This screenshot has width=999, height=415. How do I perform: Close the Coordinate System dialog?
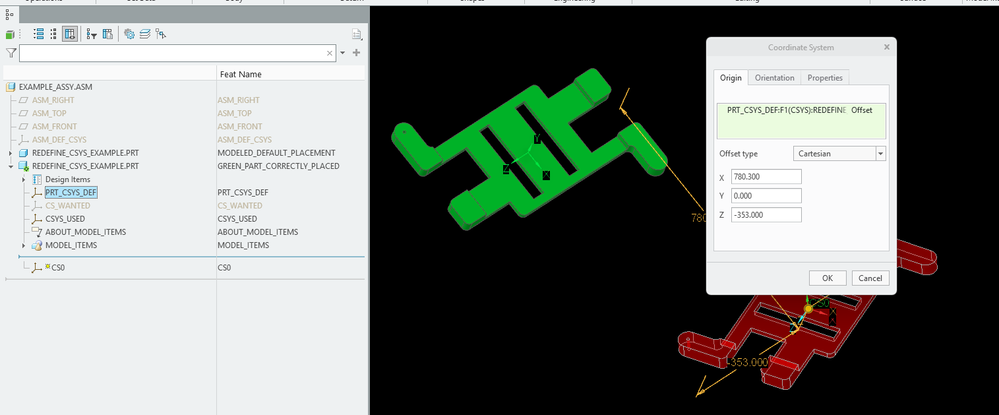pyautogui.click(x=886, y=47)
